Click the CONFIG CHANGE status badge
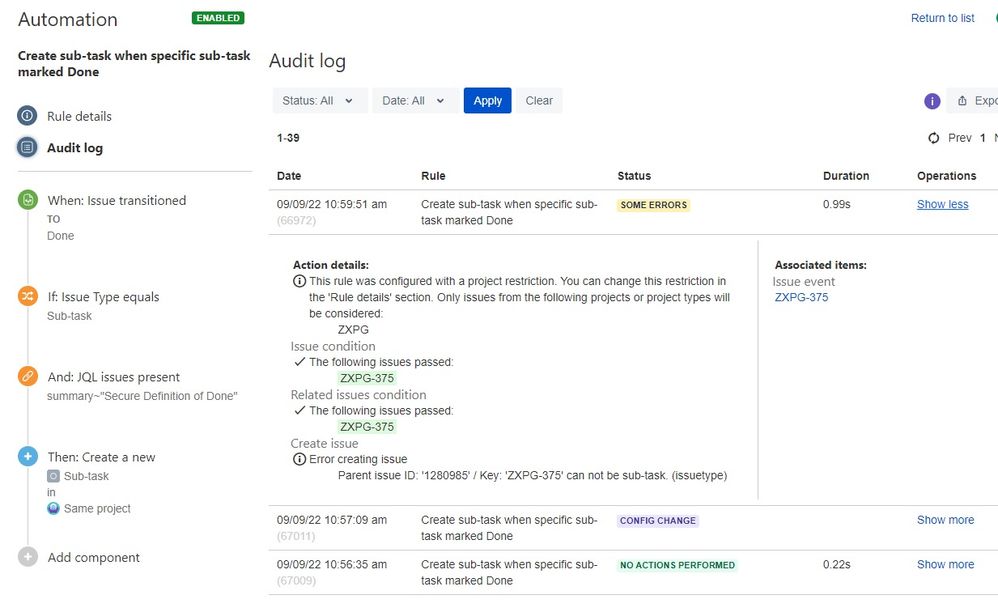Image resolution: width=998 pixels, height=600 pixels. tap(657, 520)
